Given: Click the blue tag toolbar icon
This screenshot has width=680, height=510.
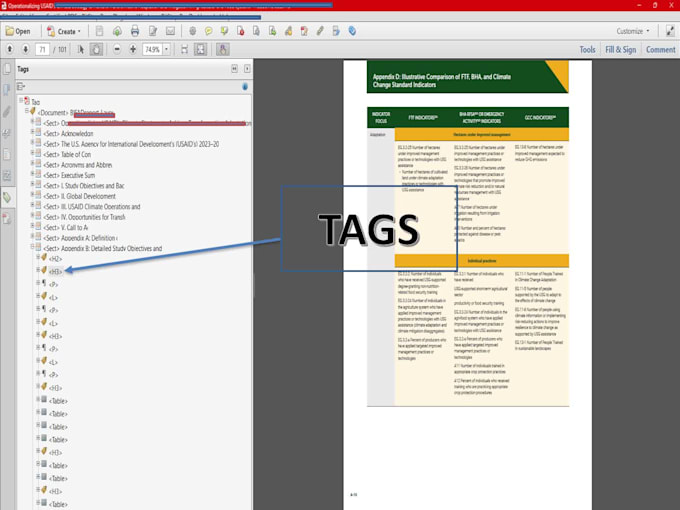Looking at the screenshot, I should point(352,31).
